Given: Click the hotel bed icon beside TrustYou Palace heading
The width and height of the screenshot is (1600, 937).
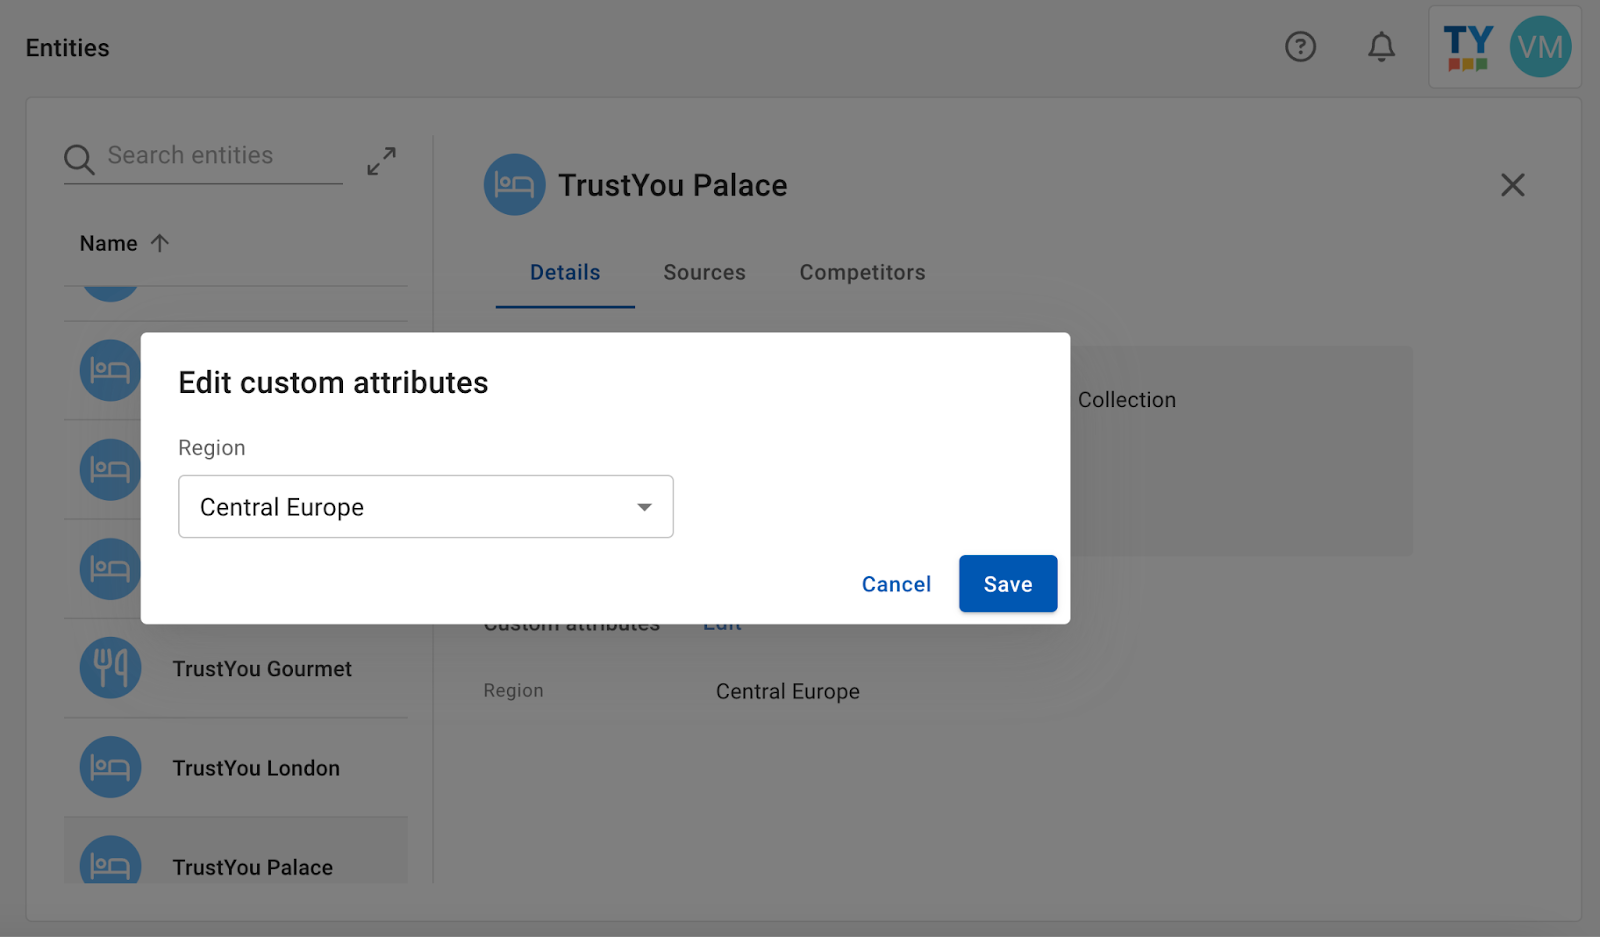Looking at the screenshot, I should pyautogui.click(x=514, y=185).
